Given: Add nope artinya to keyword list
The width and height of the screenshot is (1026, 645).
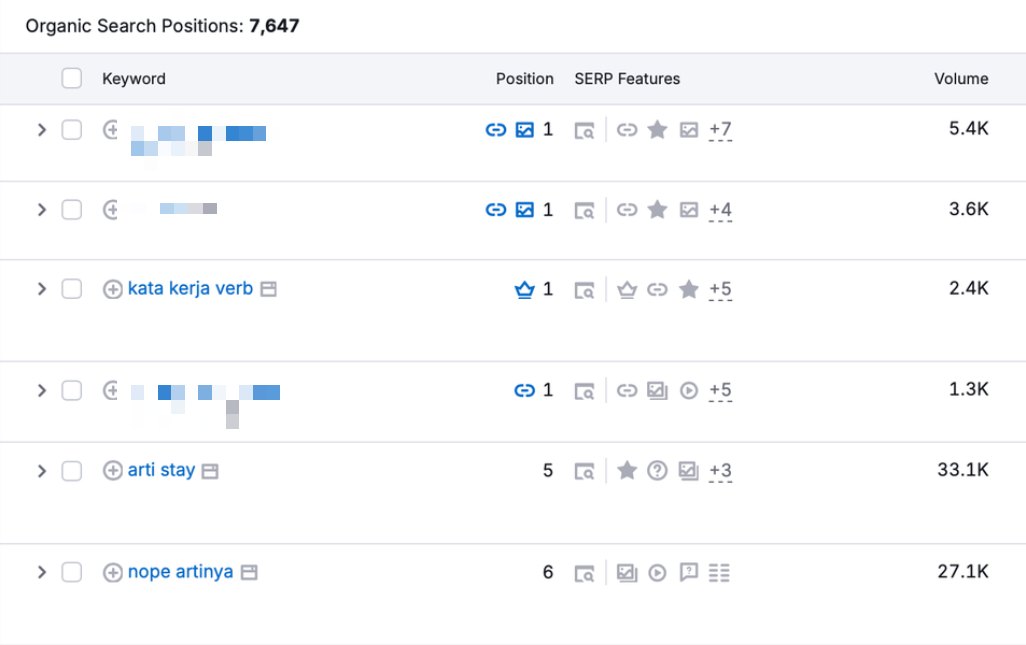Looking at the screenshot, I should [113, 572].
